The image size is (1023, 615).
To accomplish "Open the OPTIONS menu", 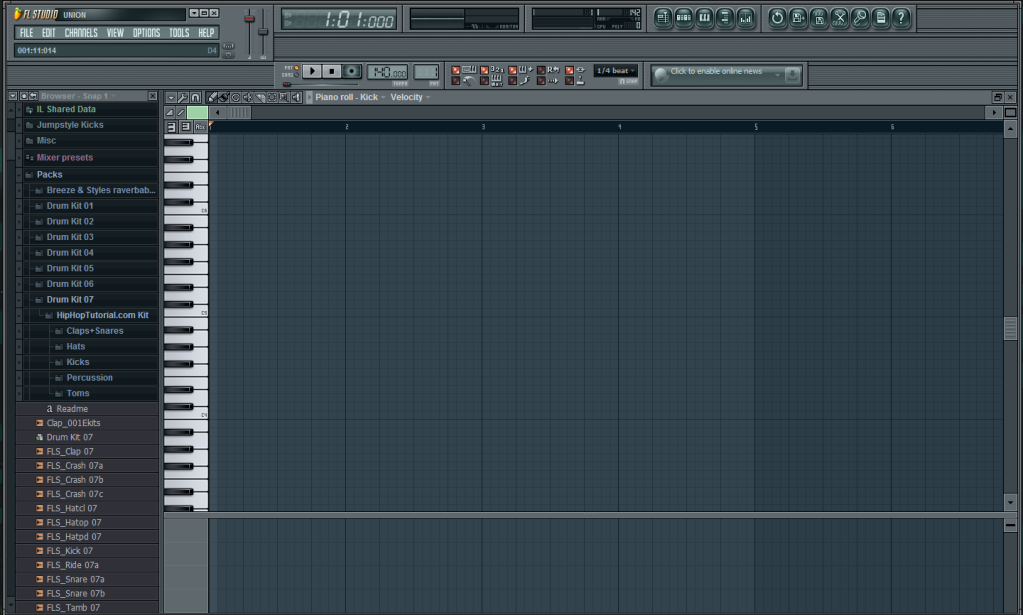I will 146,33.
